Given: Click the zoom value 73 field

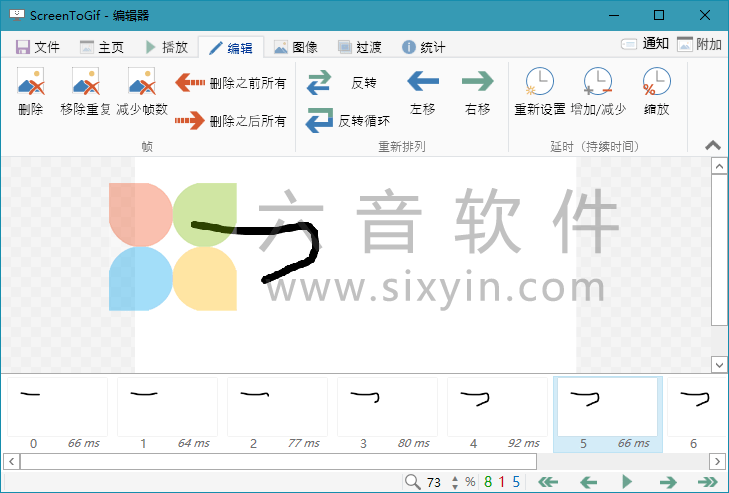Looking at the screenshot, I should (434, 482).
